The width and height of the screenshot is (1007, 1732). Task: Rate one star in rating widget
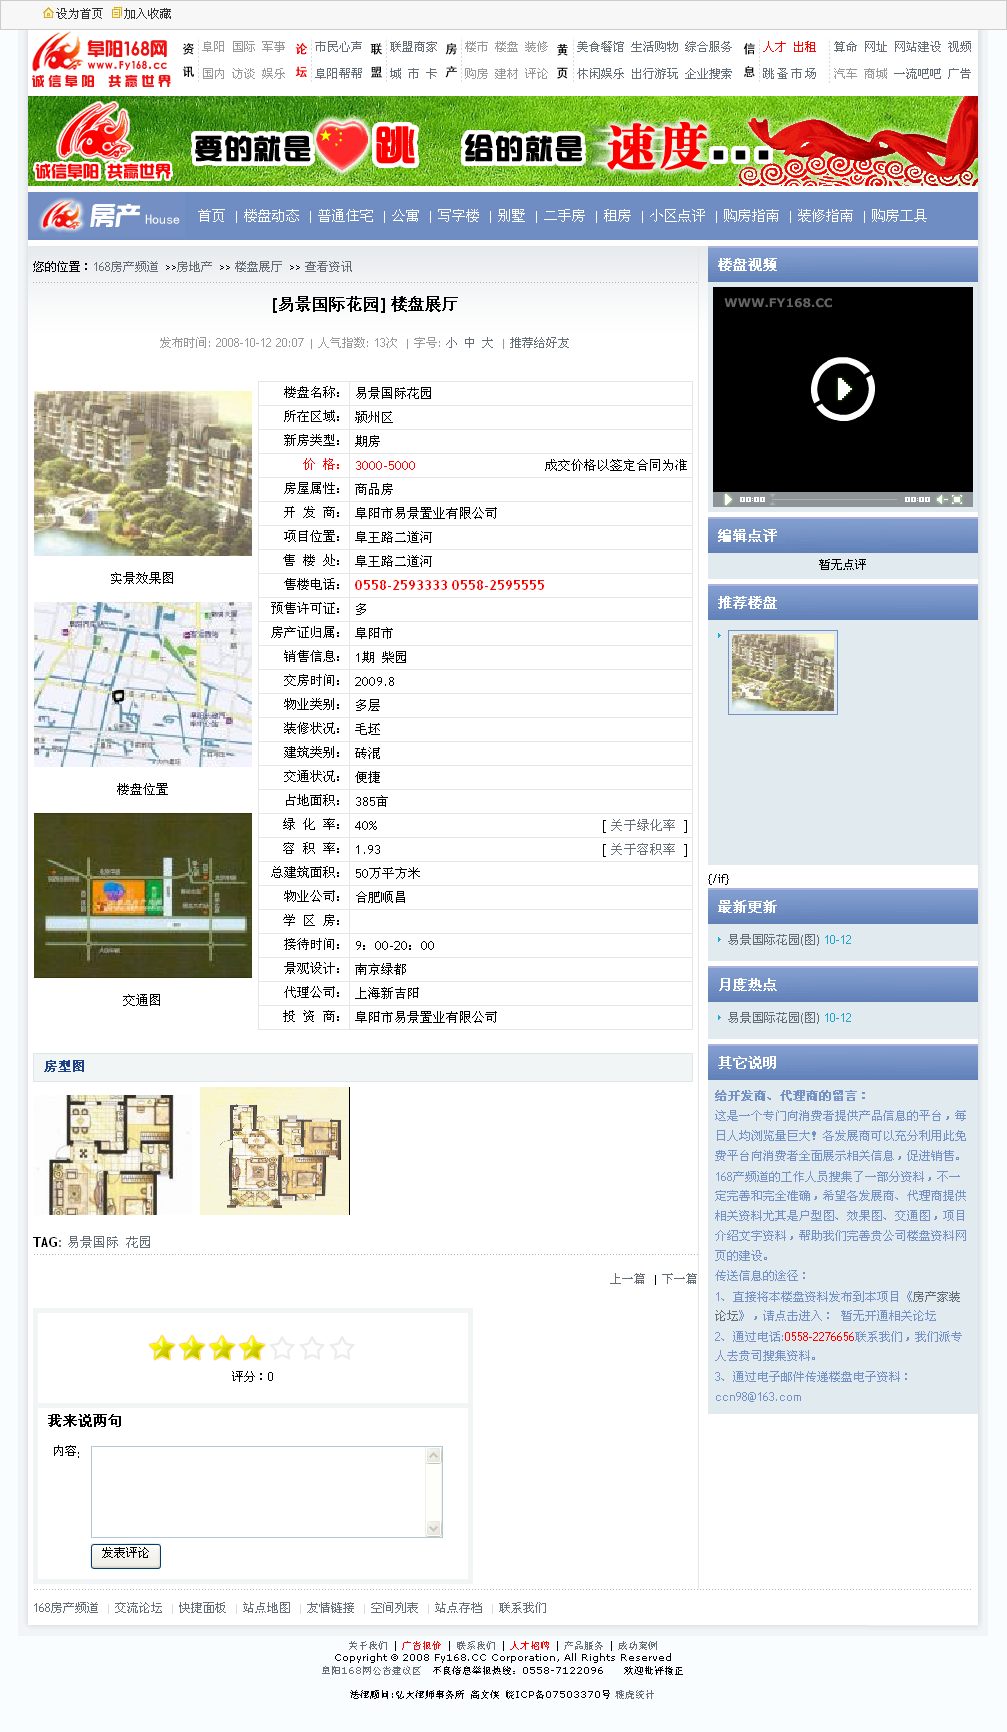[161, 1348]
